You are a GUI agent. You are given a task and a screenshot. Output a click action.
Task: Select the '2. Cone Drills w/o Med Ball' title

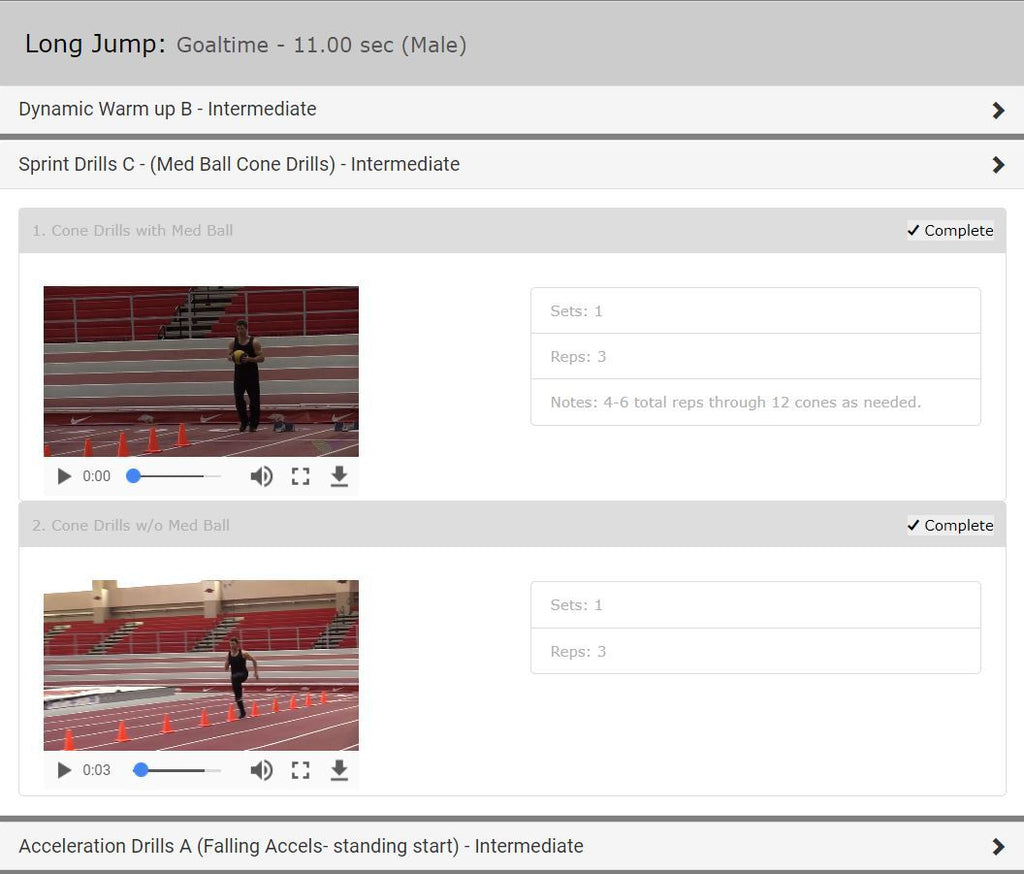(x=131, y=525)
